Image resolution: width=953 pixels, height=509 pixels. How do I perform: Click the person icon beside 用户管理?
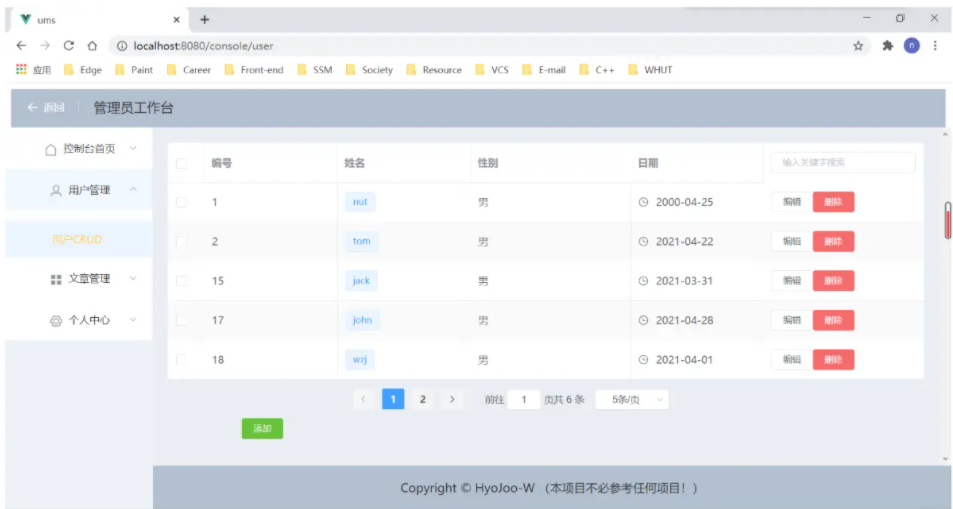tap(56, 190)
